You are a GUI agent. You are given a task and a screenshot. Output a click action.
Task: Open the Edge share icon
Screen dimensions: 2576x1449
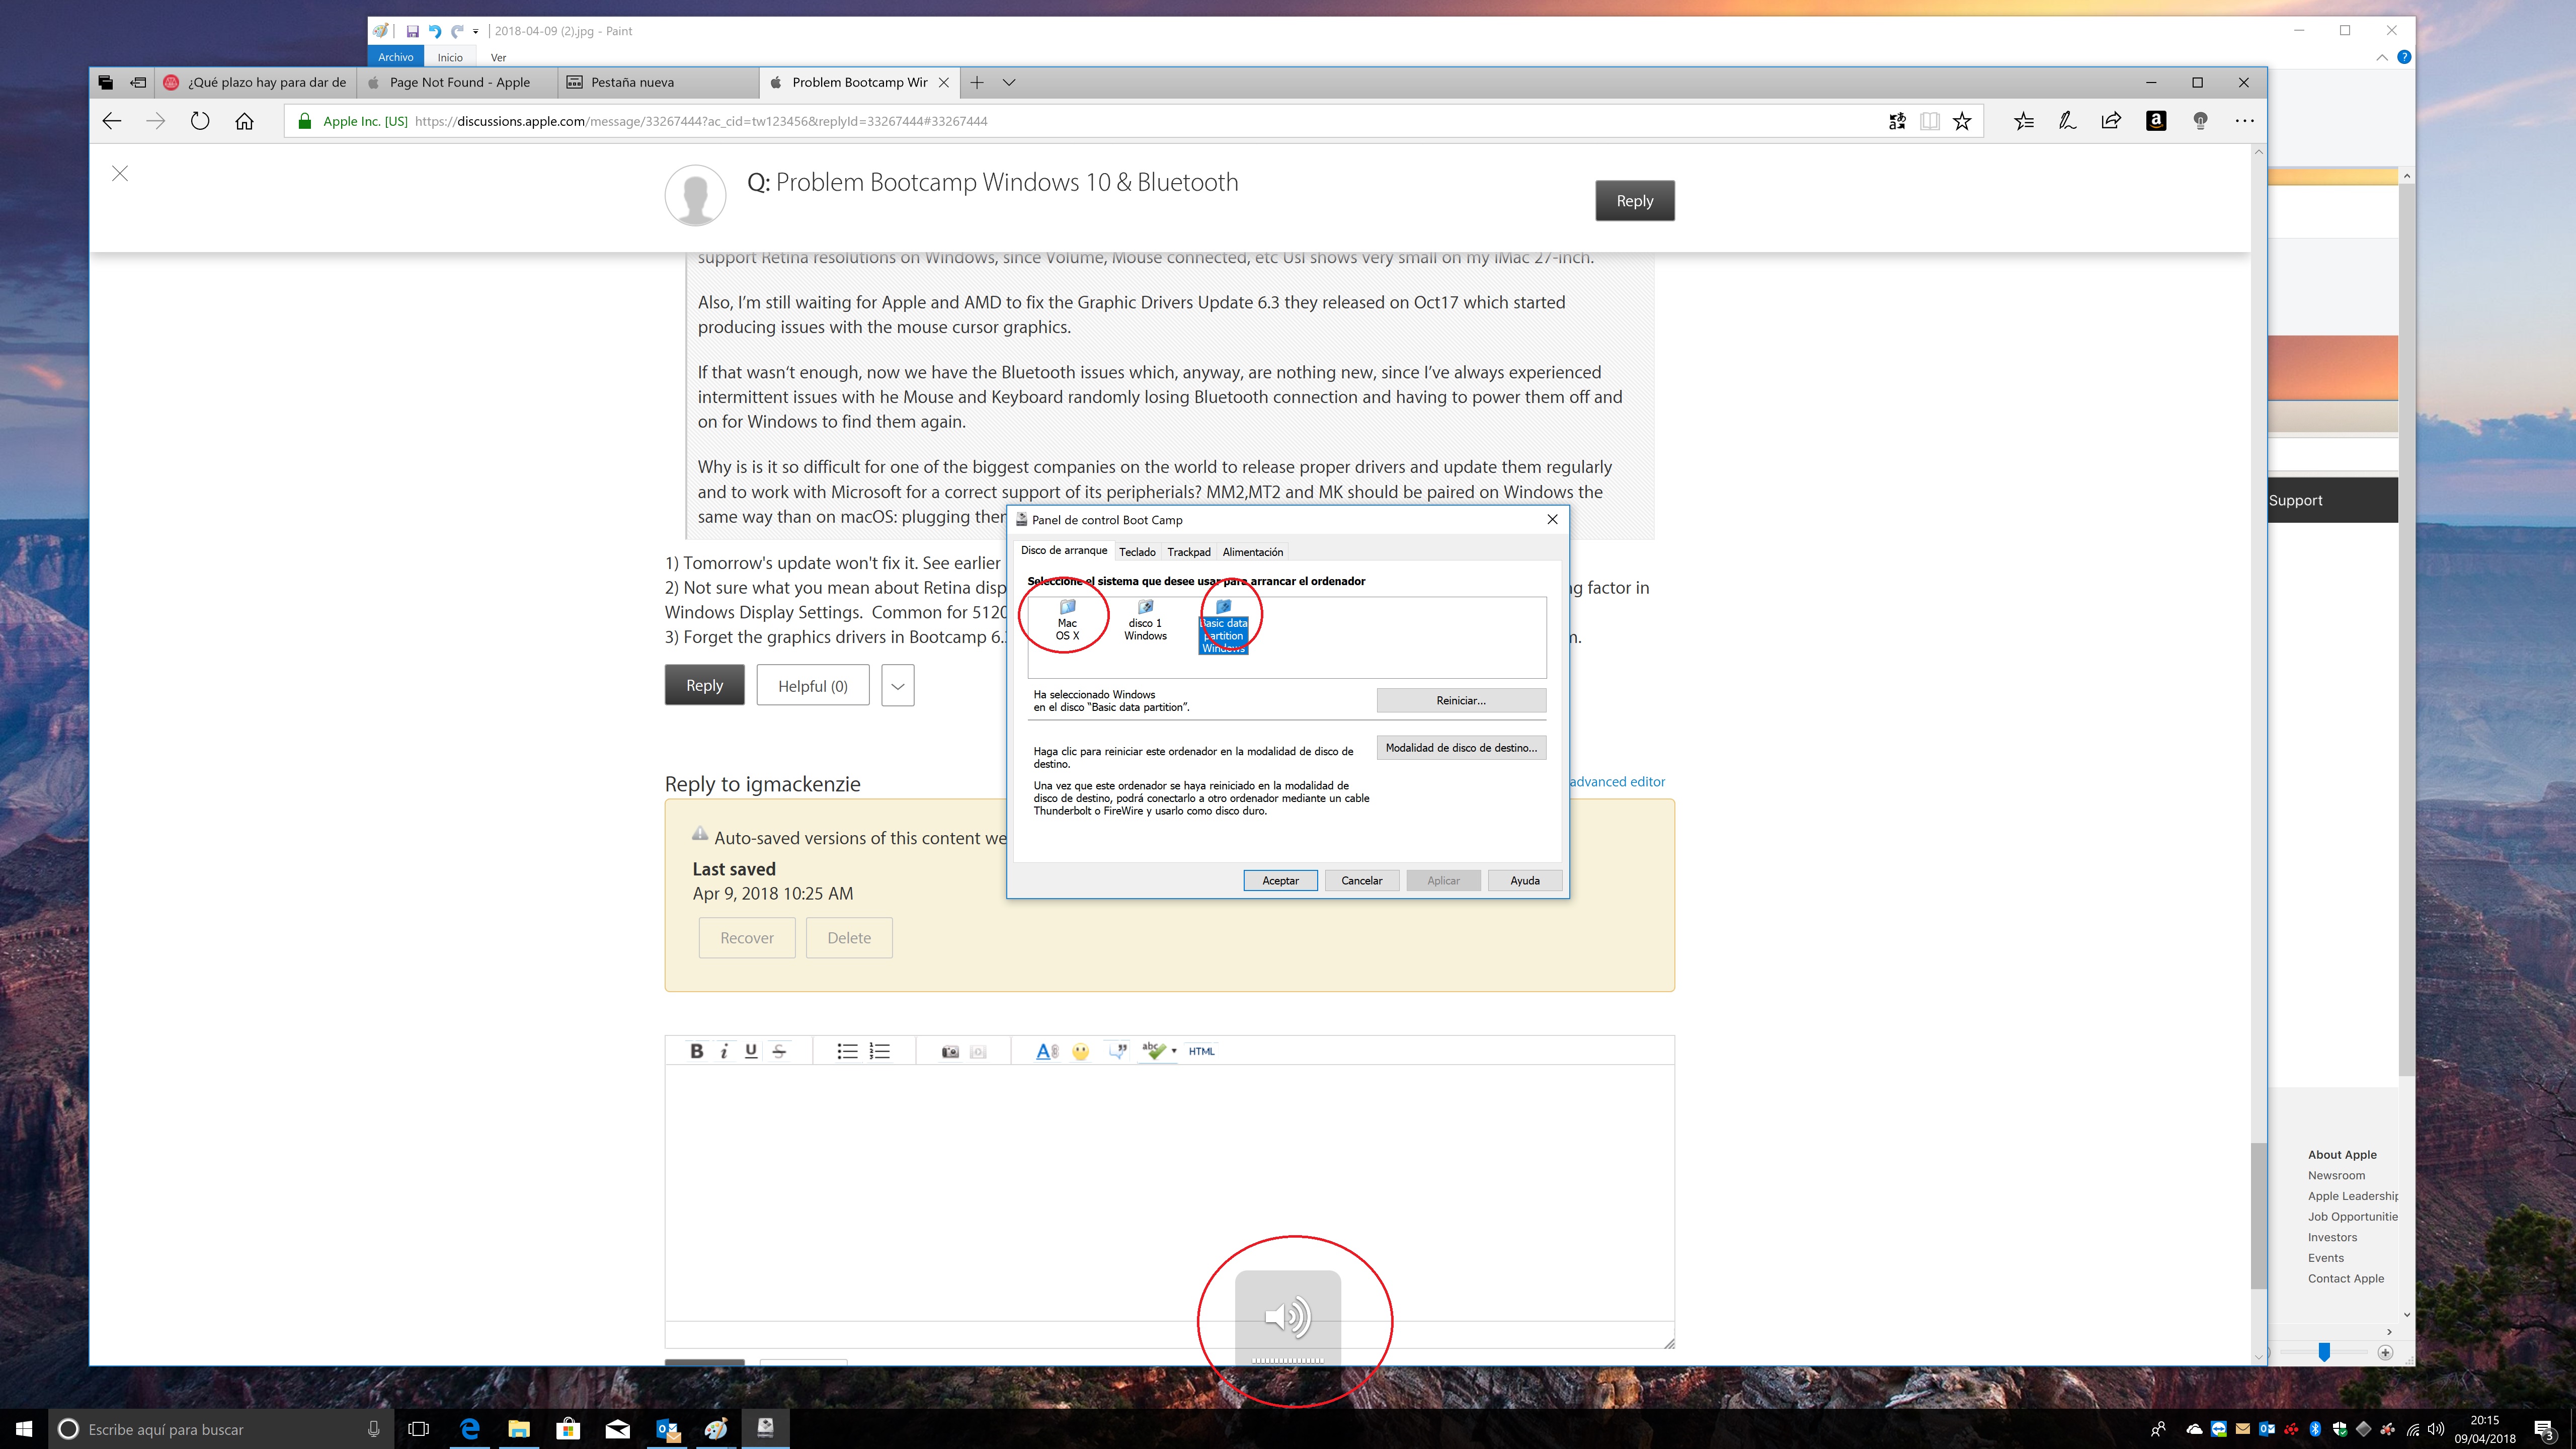pyautogui.click(x=2111, y=121)
